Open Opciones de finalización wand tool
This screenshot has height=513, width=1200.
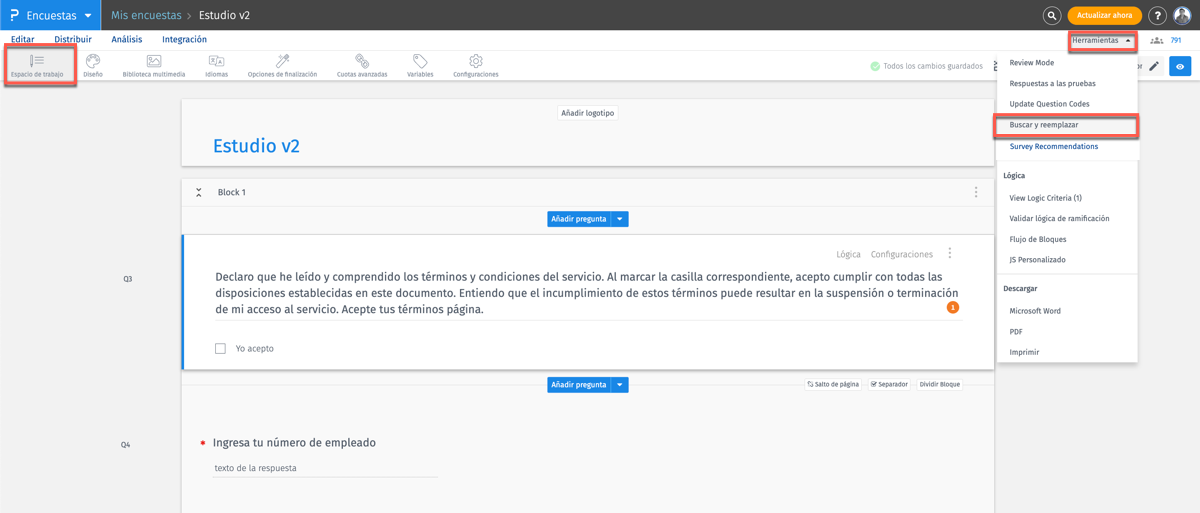tap(282, 66)
